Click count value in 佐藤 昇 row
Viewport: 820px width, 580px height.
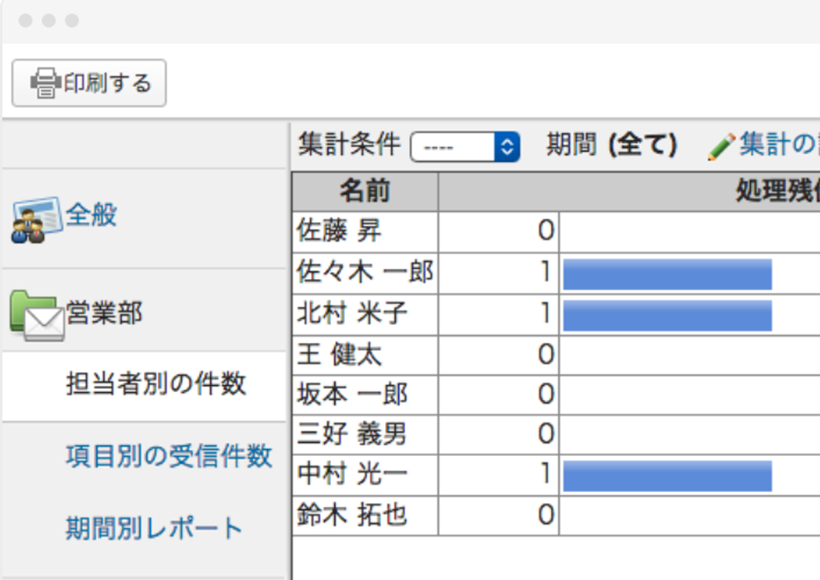click(x=546, y=231)
